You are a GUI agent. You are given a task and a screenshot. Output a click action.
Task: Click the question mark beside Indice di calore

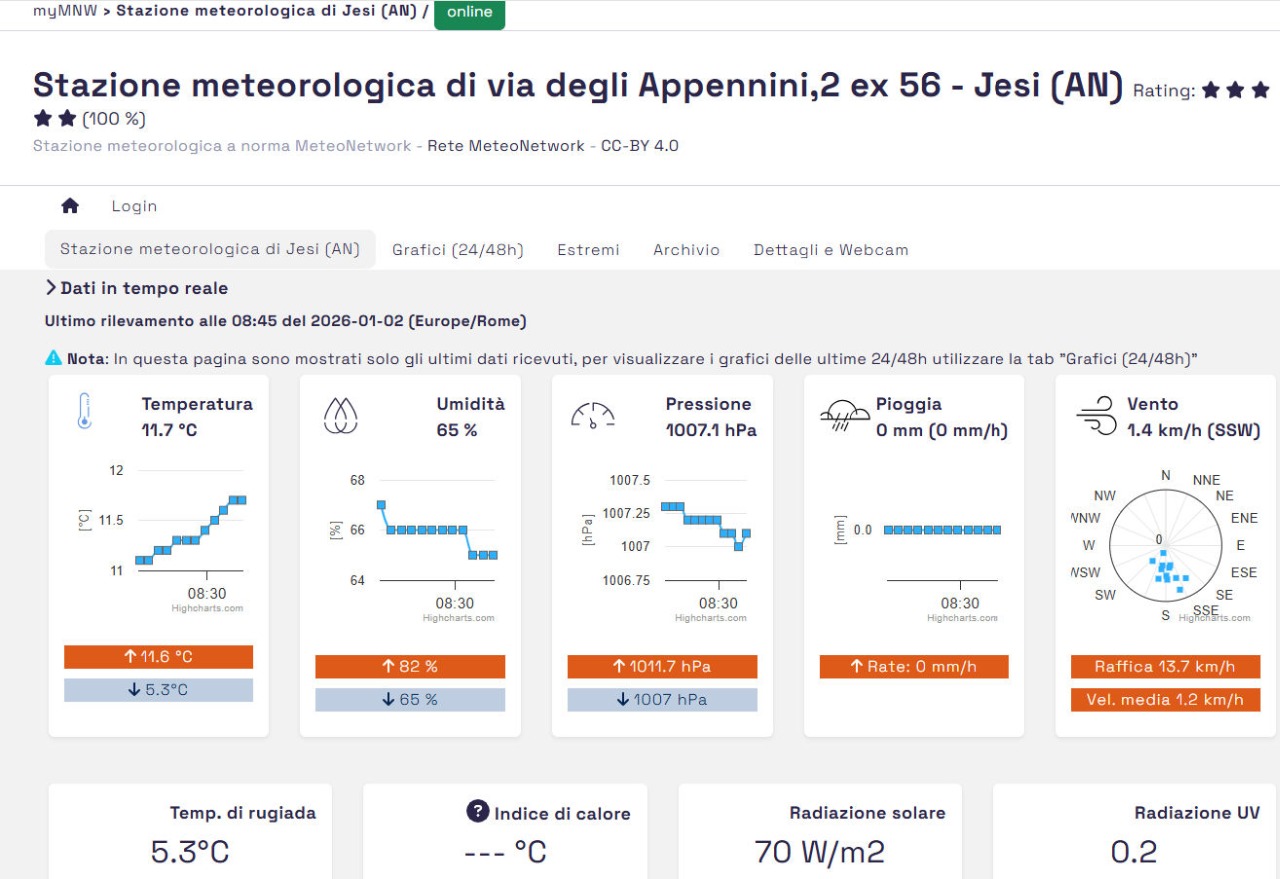[x=478, y=811]
